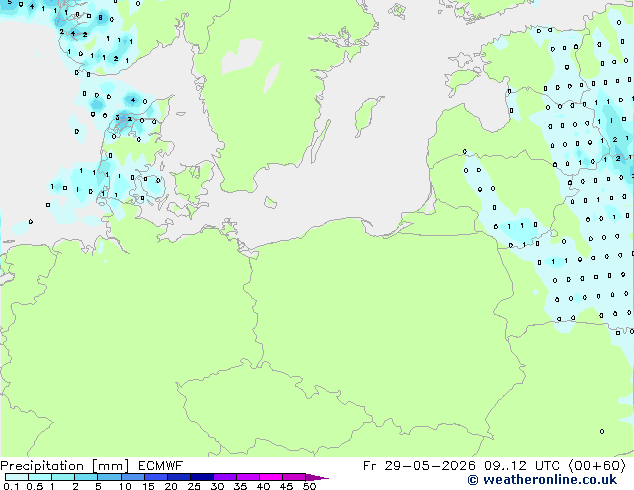Click the legend label "25"
This screenshot has width=634, height=490.
[x=194, y=486]
